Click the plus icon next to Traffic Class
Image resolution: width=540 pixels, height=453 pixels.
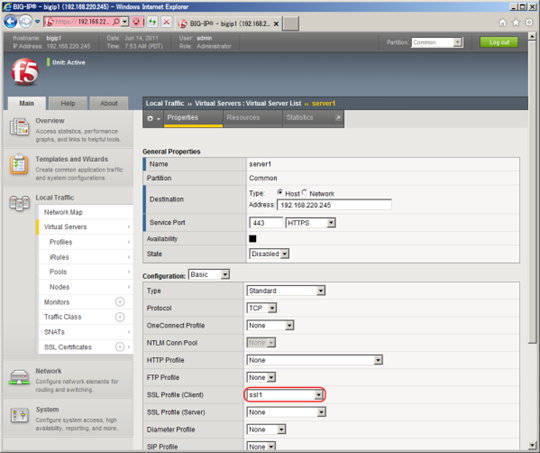coord(120,317)
